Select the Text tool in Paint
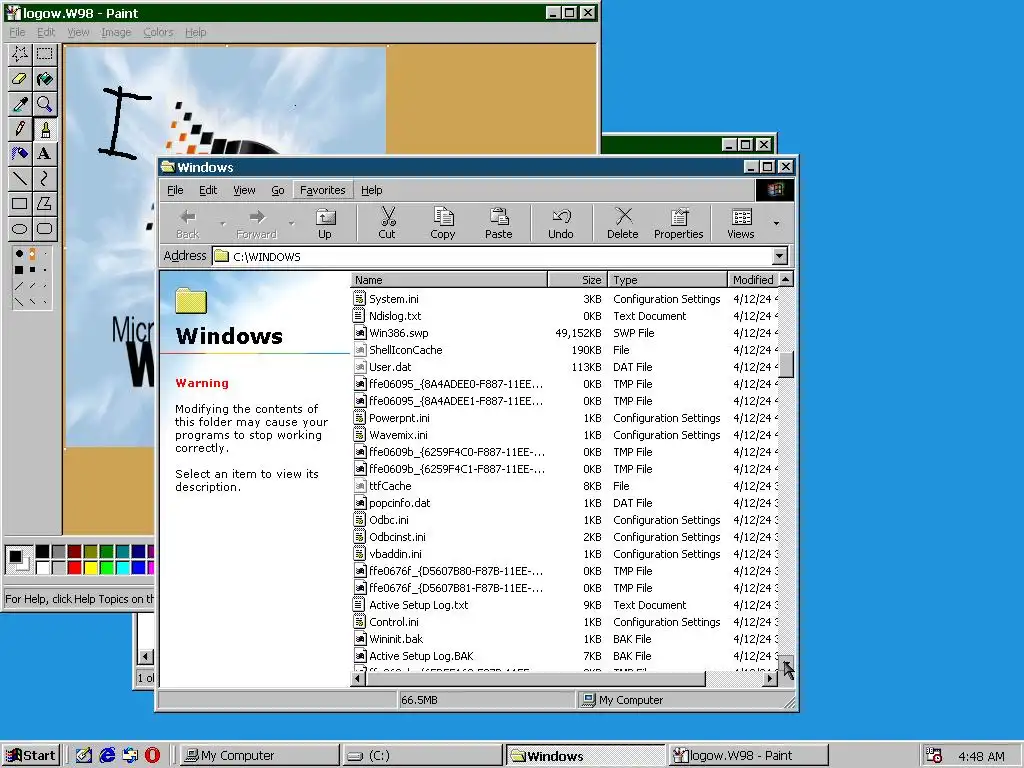Screen dimensions: 1024x768 44,153
